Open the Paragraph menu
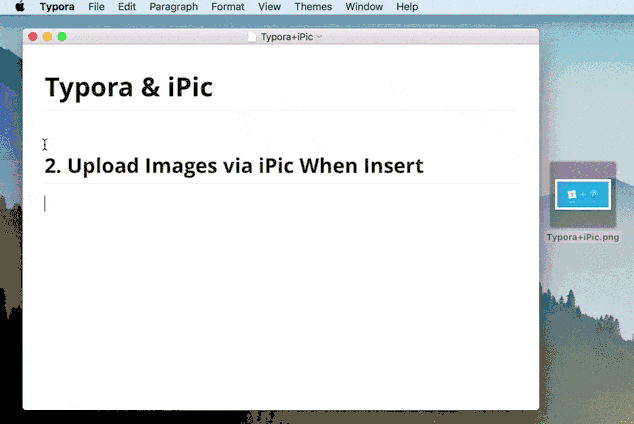634x424 pixels. pyautogui.click(x=173, y=7)
